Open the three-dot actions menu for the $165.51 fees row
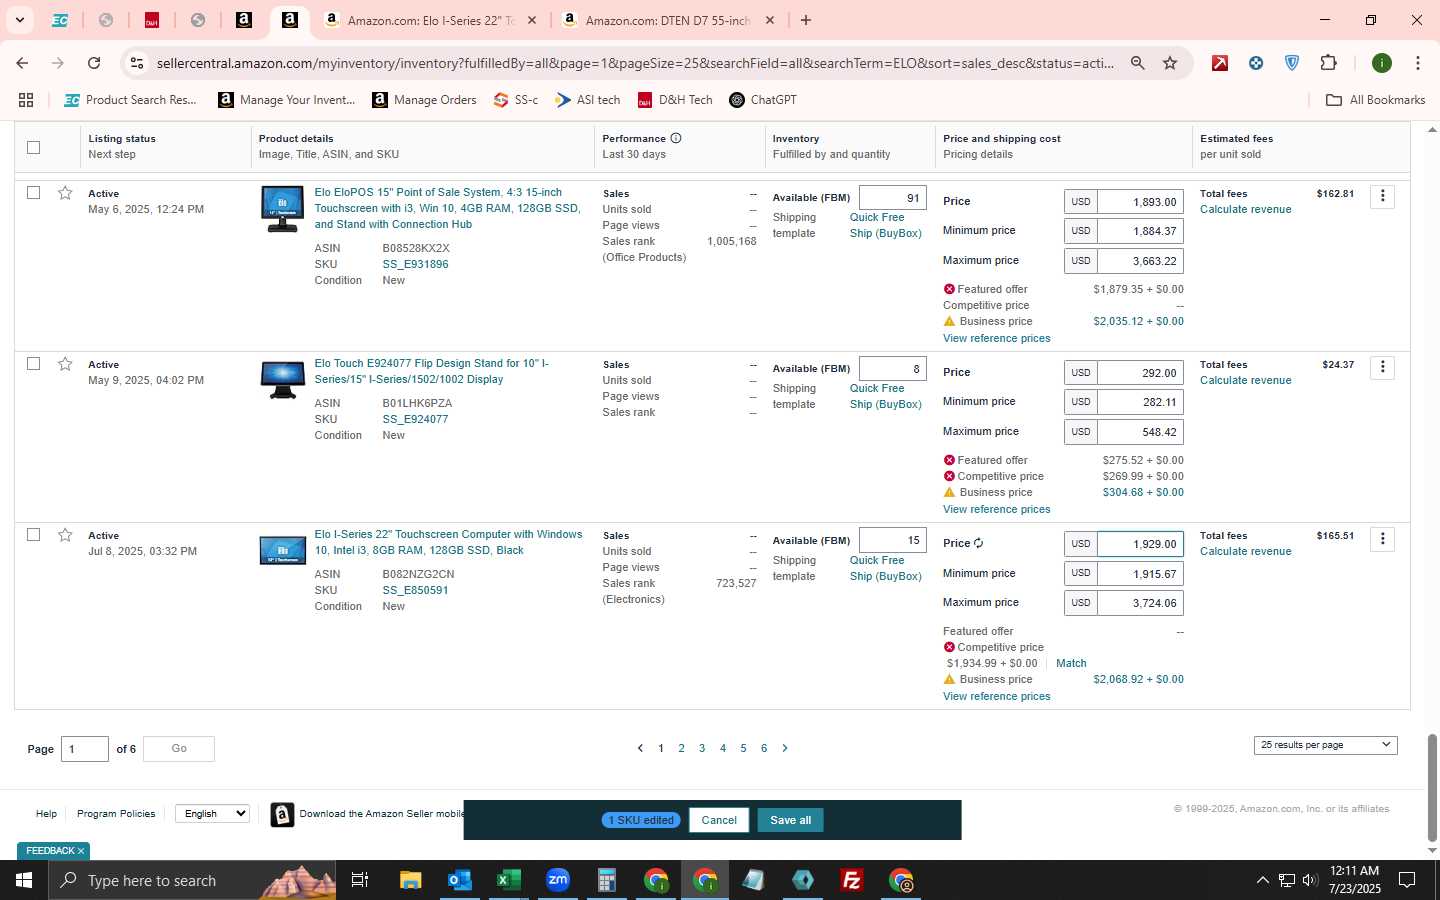Viewport: 1440px width, 900px height. (1383, 539)
